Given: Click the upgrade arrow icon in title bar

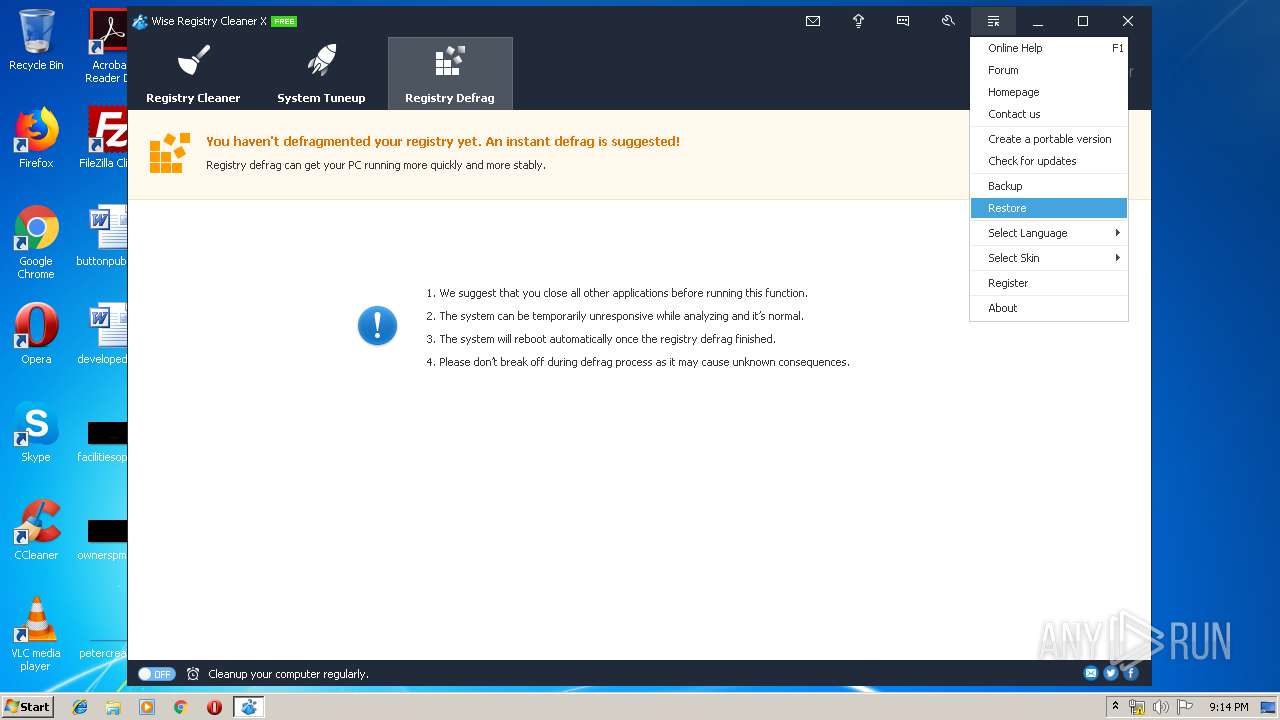Looking at the screenshot, I should tap(858, 21).
